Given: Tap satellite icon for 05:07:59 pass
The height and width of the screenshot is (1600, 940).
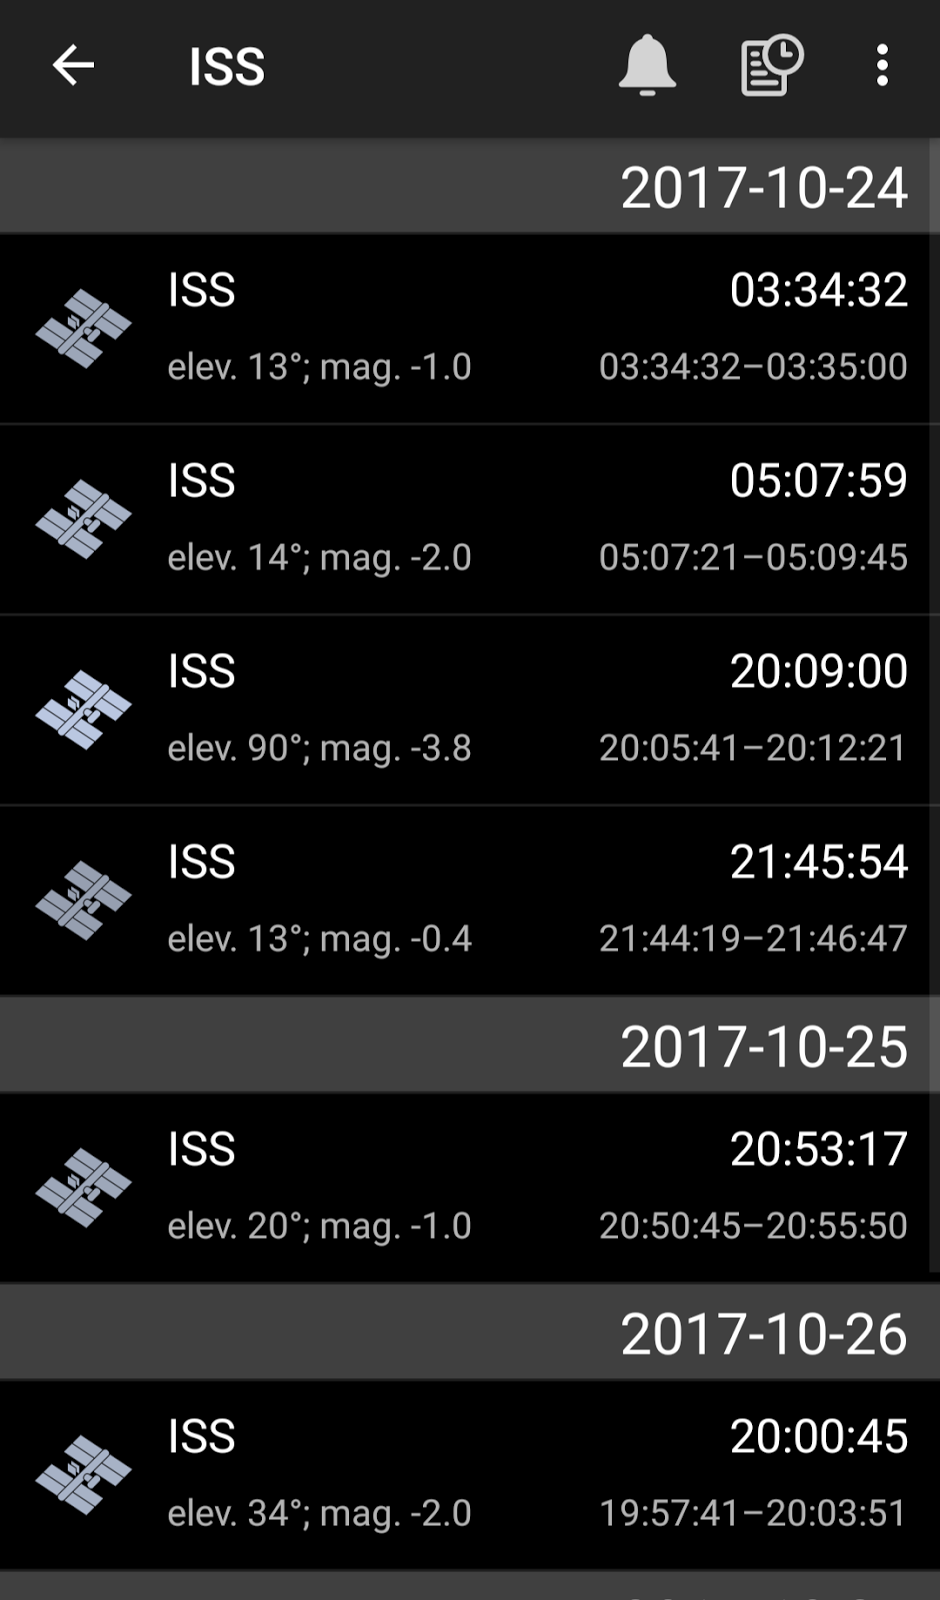Looking at the screenshot, I should coord(84,519).
